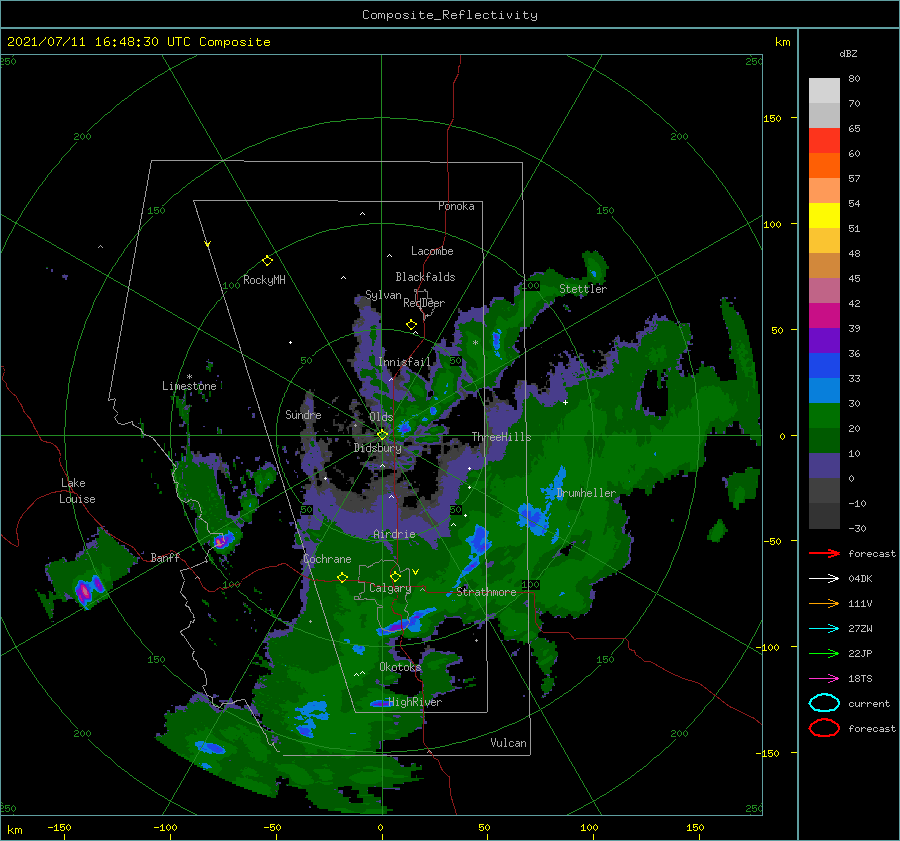Click the Blackfalds town label
The image size is (900, 841).
click(x=425, y=277)
